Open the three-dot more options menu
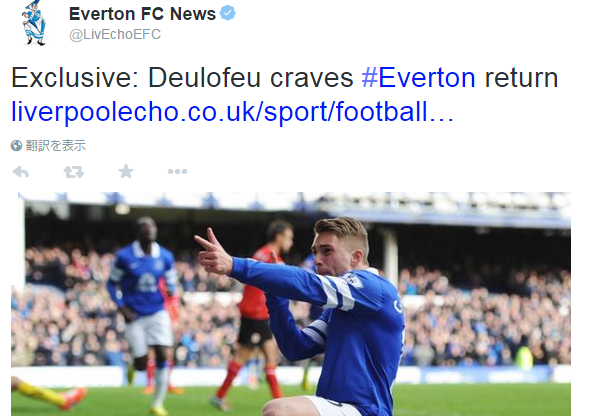Viewport: 594px width, 416px height. (x=177, y=172)
